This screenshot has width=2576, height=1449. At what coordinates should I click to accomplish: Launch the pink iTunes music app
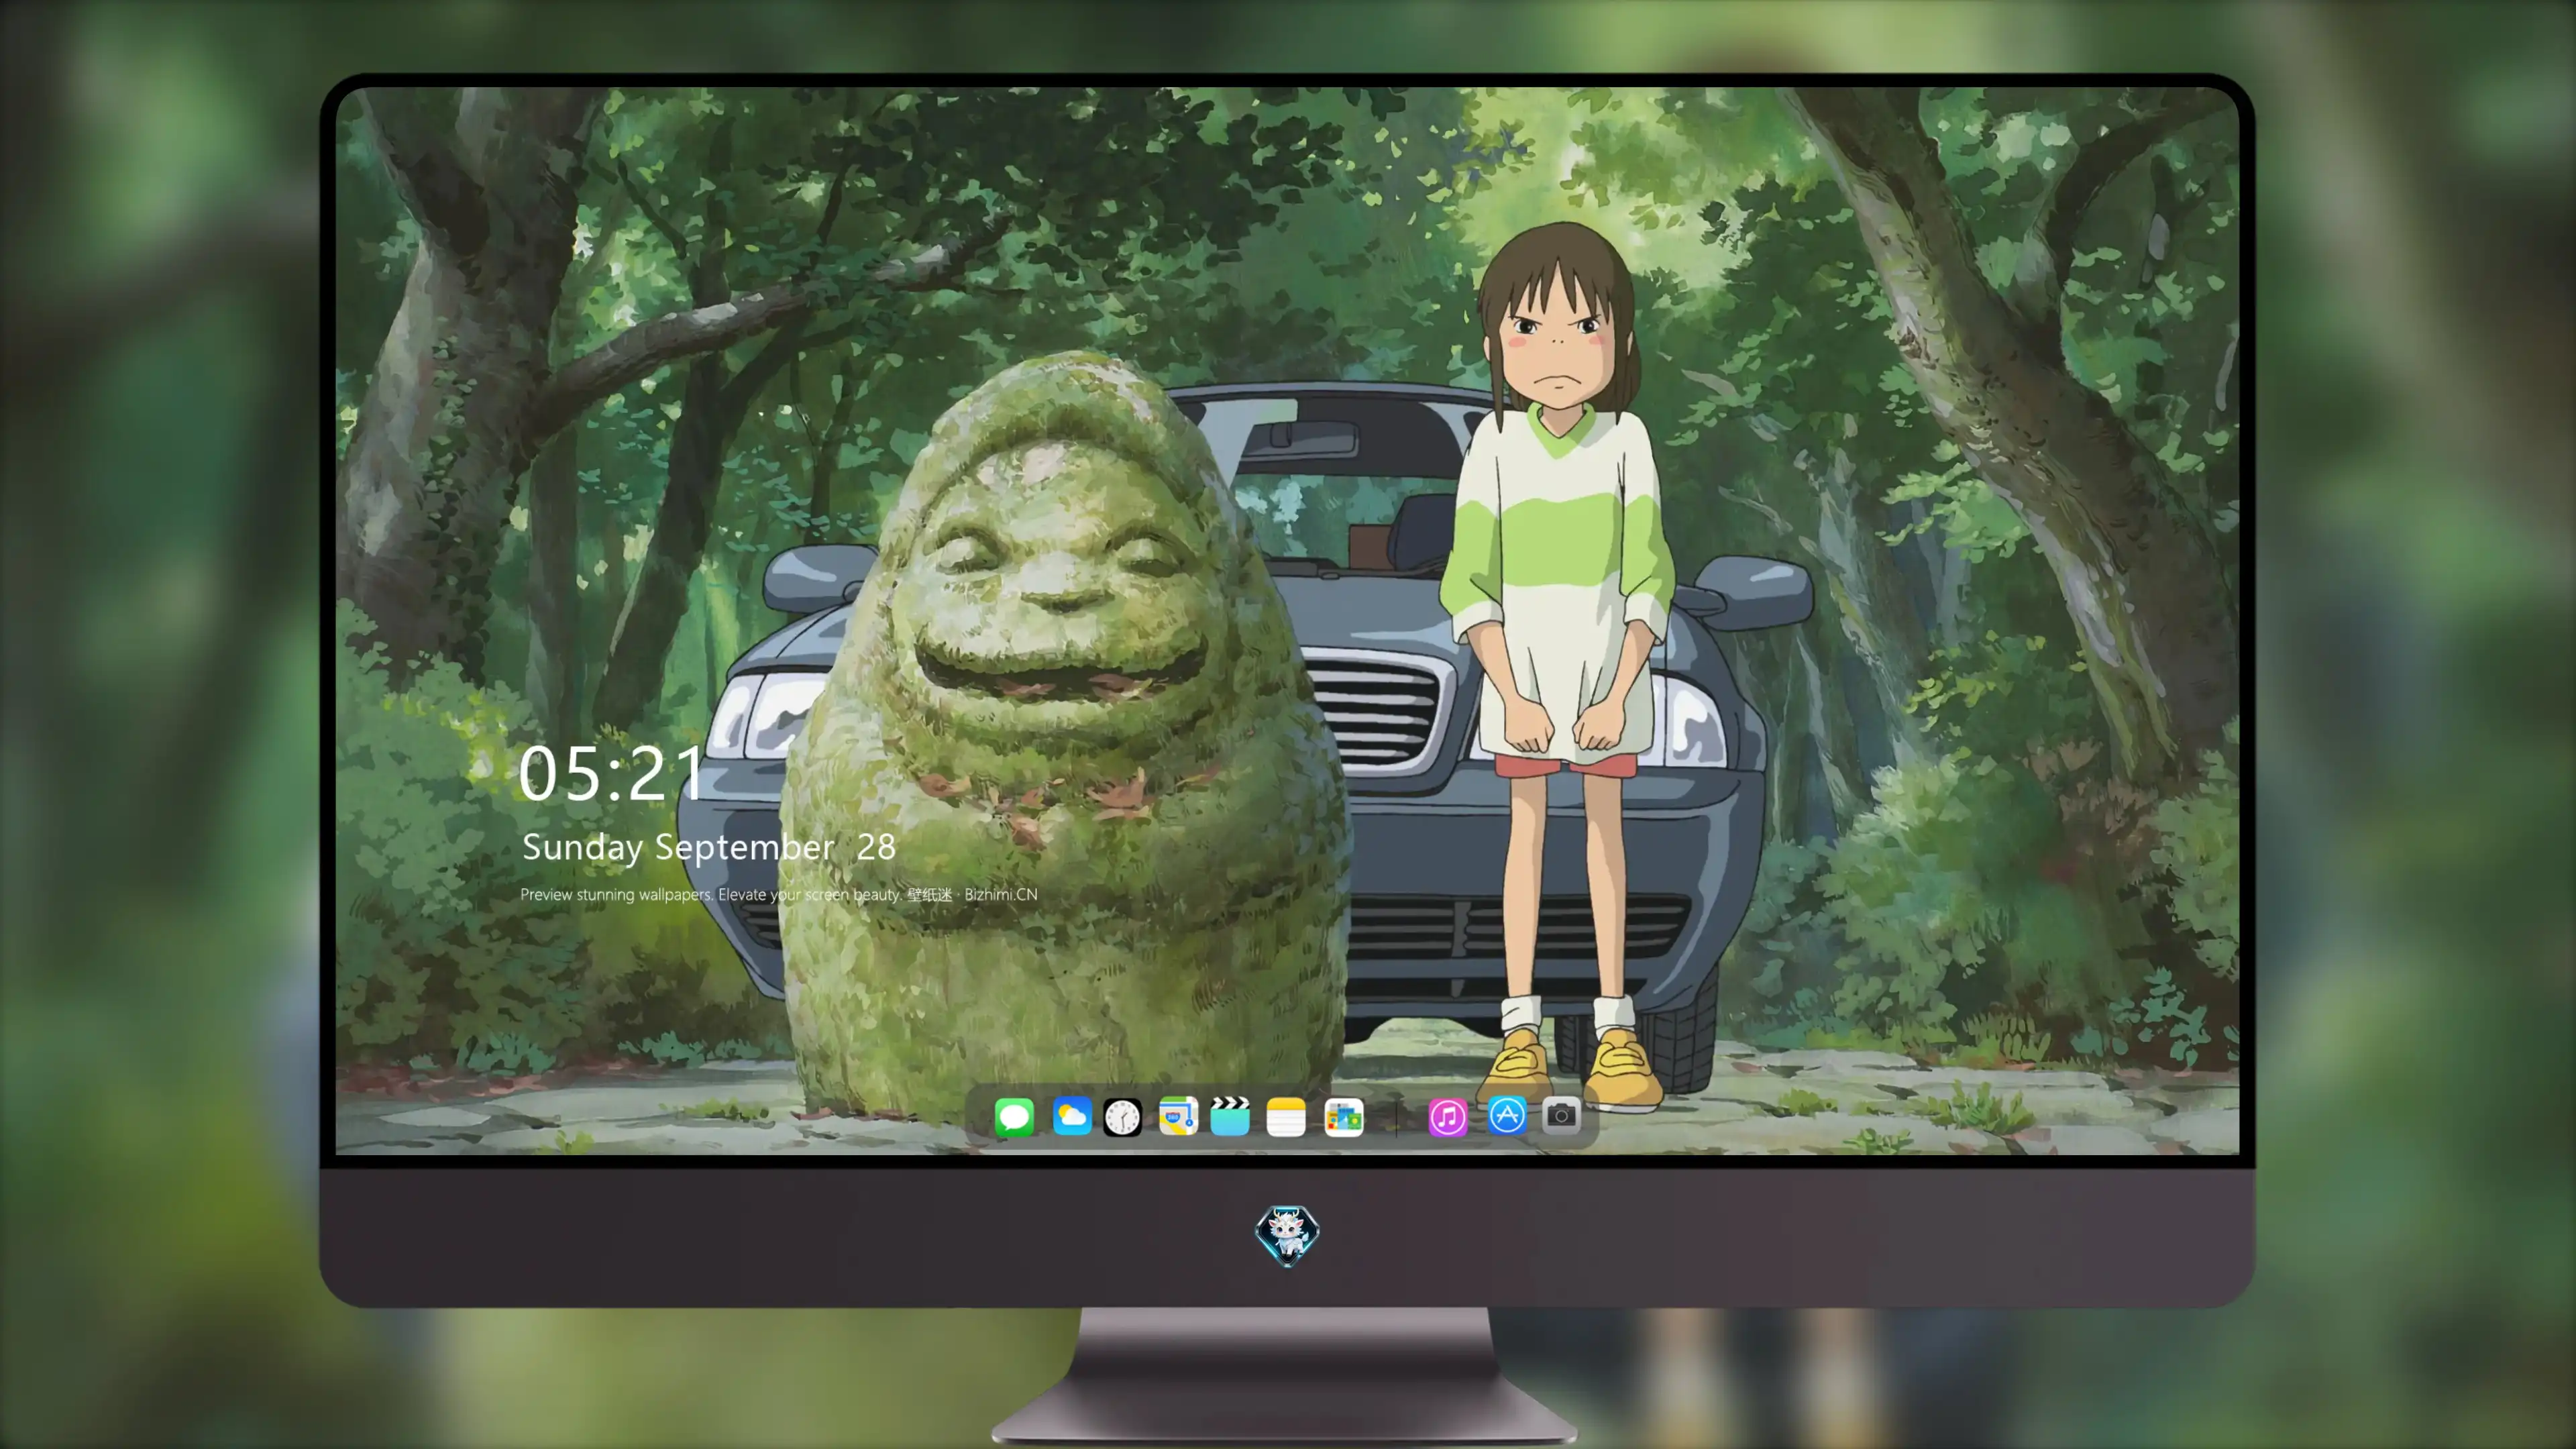(1448, 1117)
